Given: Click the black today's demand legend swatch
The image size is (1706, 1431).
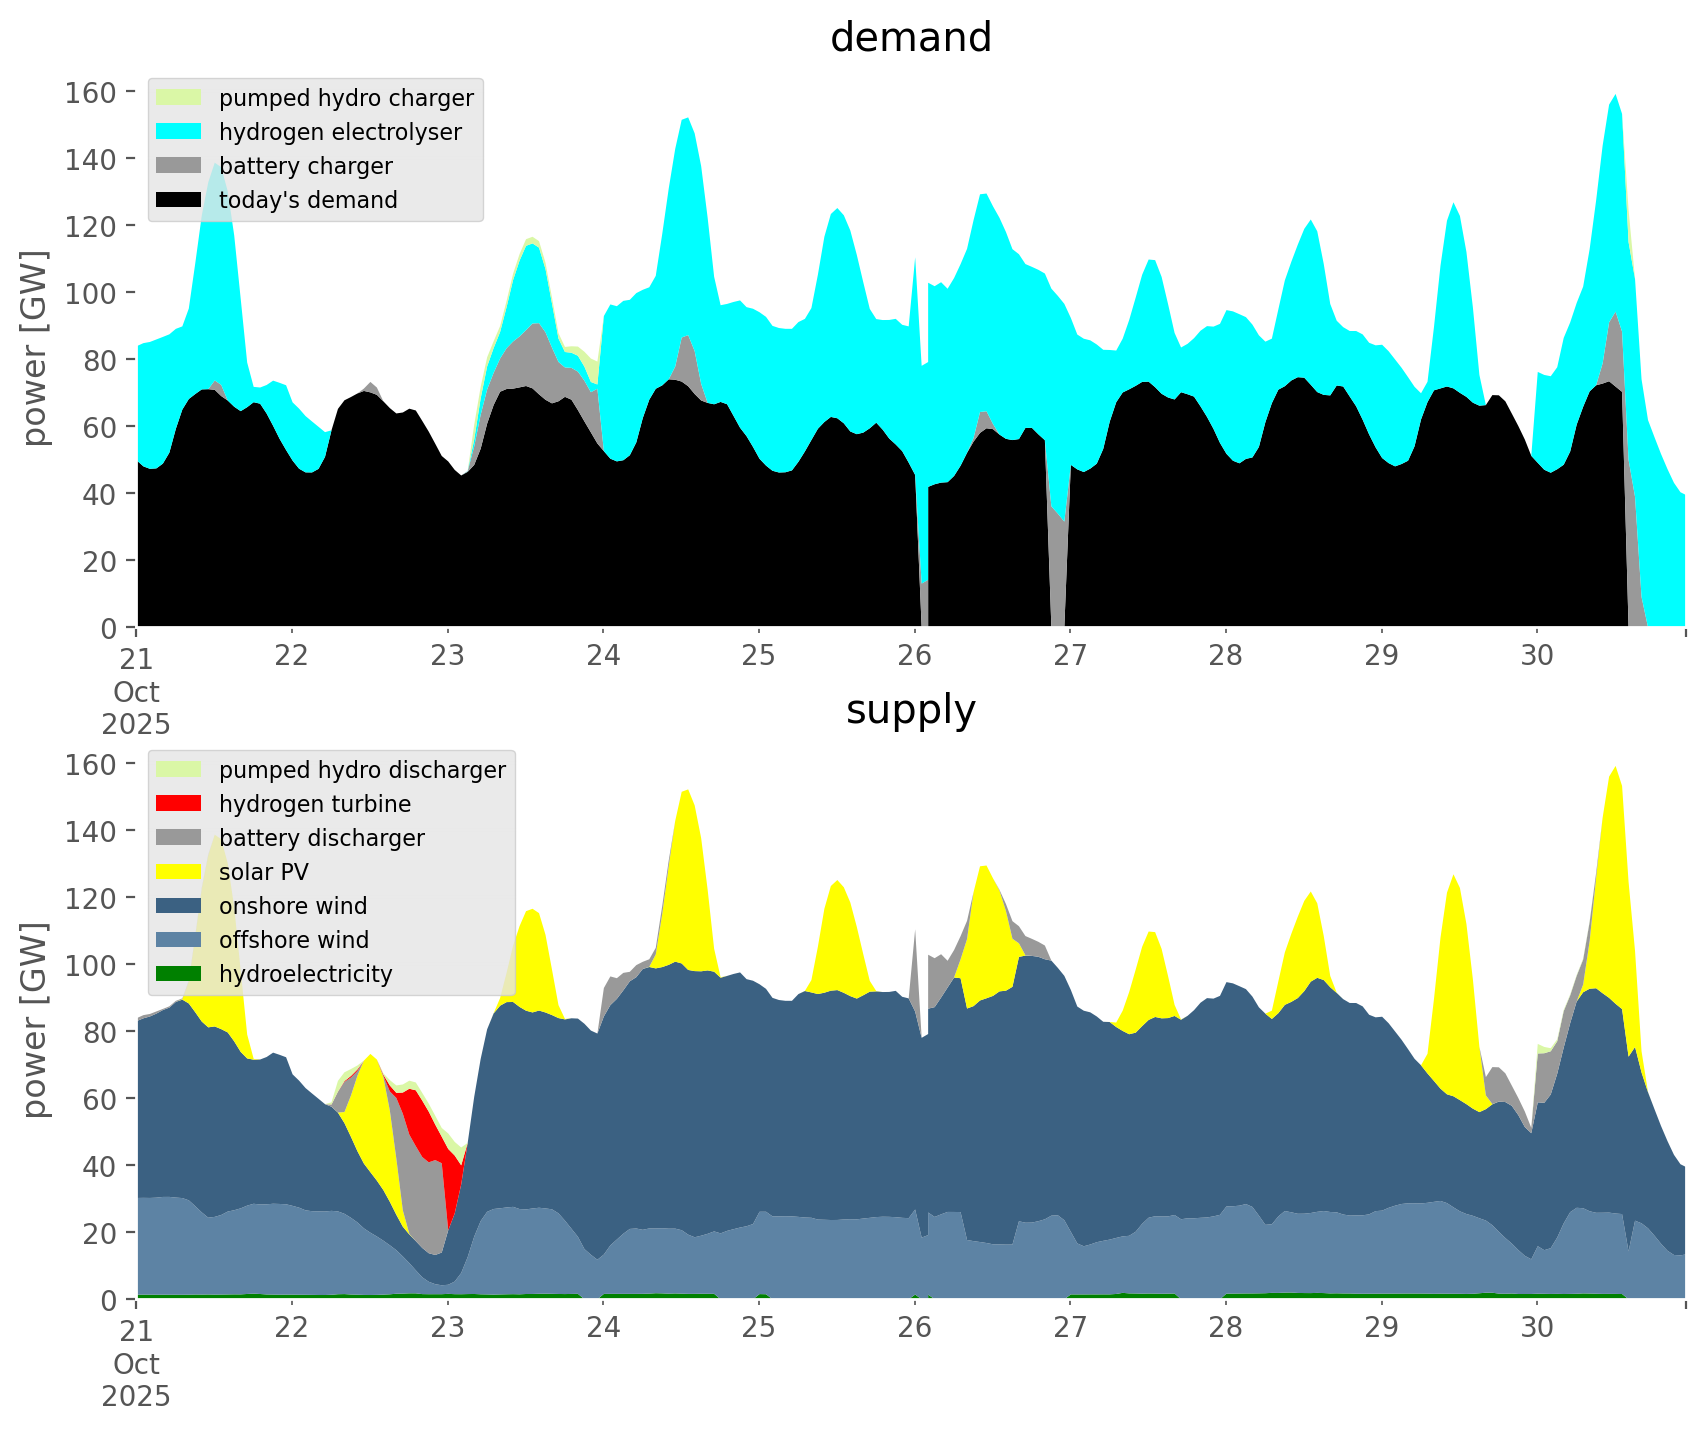Looking at the screenshot, I should click(179, 200).
